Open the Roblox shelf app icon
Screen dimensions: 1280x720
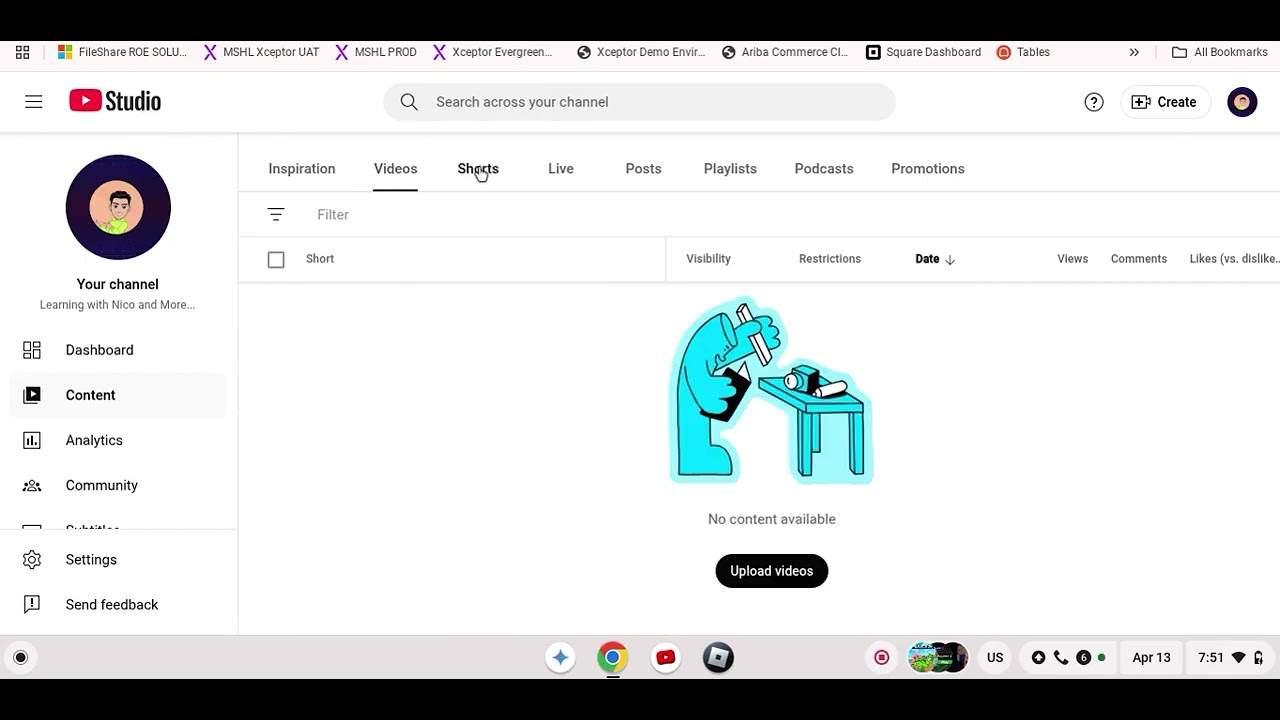click(x=718, y=658)
